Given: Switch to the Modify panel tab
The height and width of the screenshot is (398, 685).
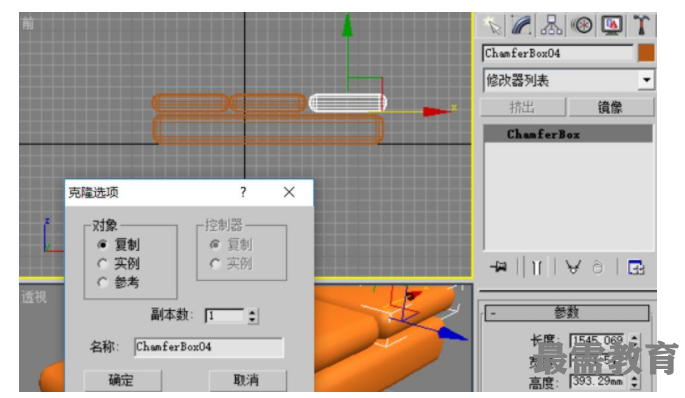Looking at the screenshot, I should pyautogui.click(x=522, y=25).
